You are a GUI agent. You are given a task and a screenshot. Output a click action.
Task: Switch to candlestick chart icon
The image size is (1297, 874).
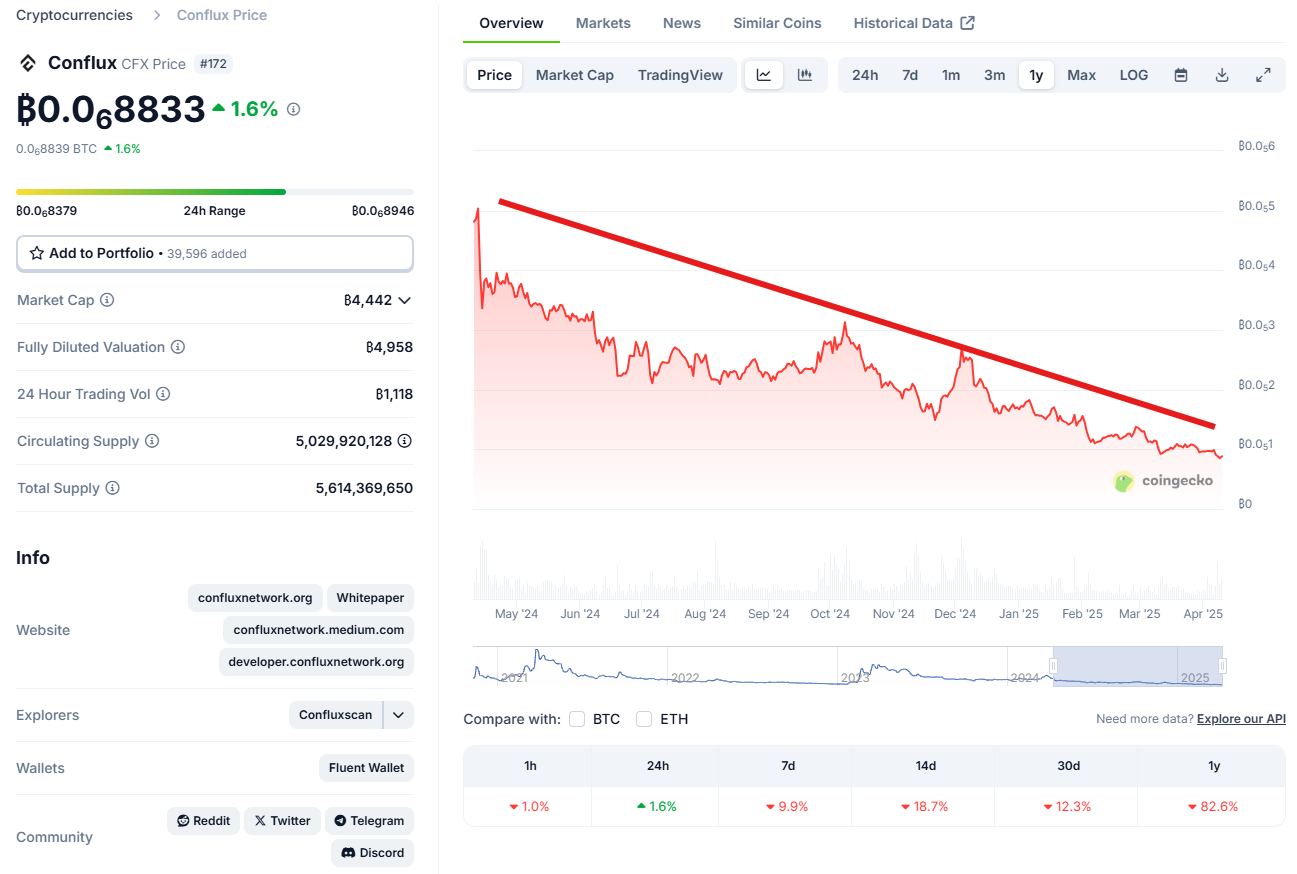click(805, 75)
